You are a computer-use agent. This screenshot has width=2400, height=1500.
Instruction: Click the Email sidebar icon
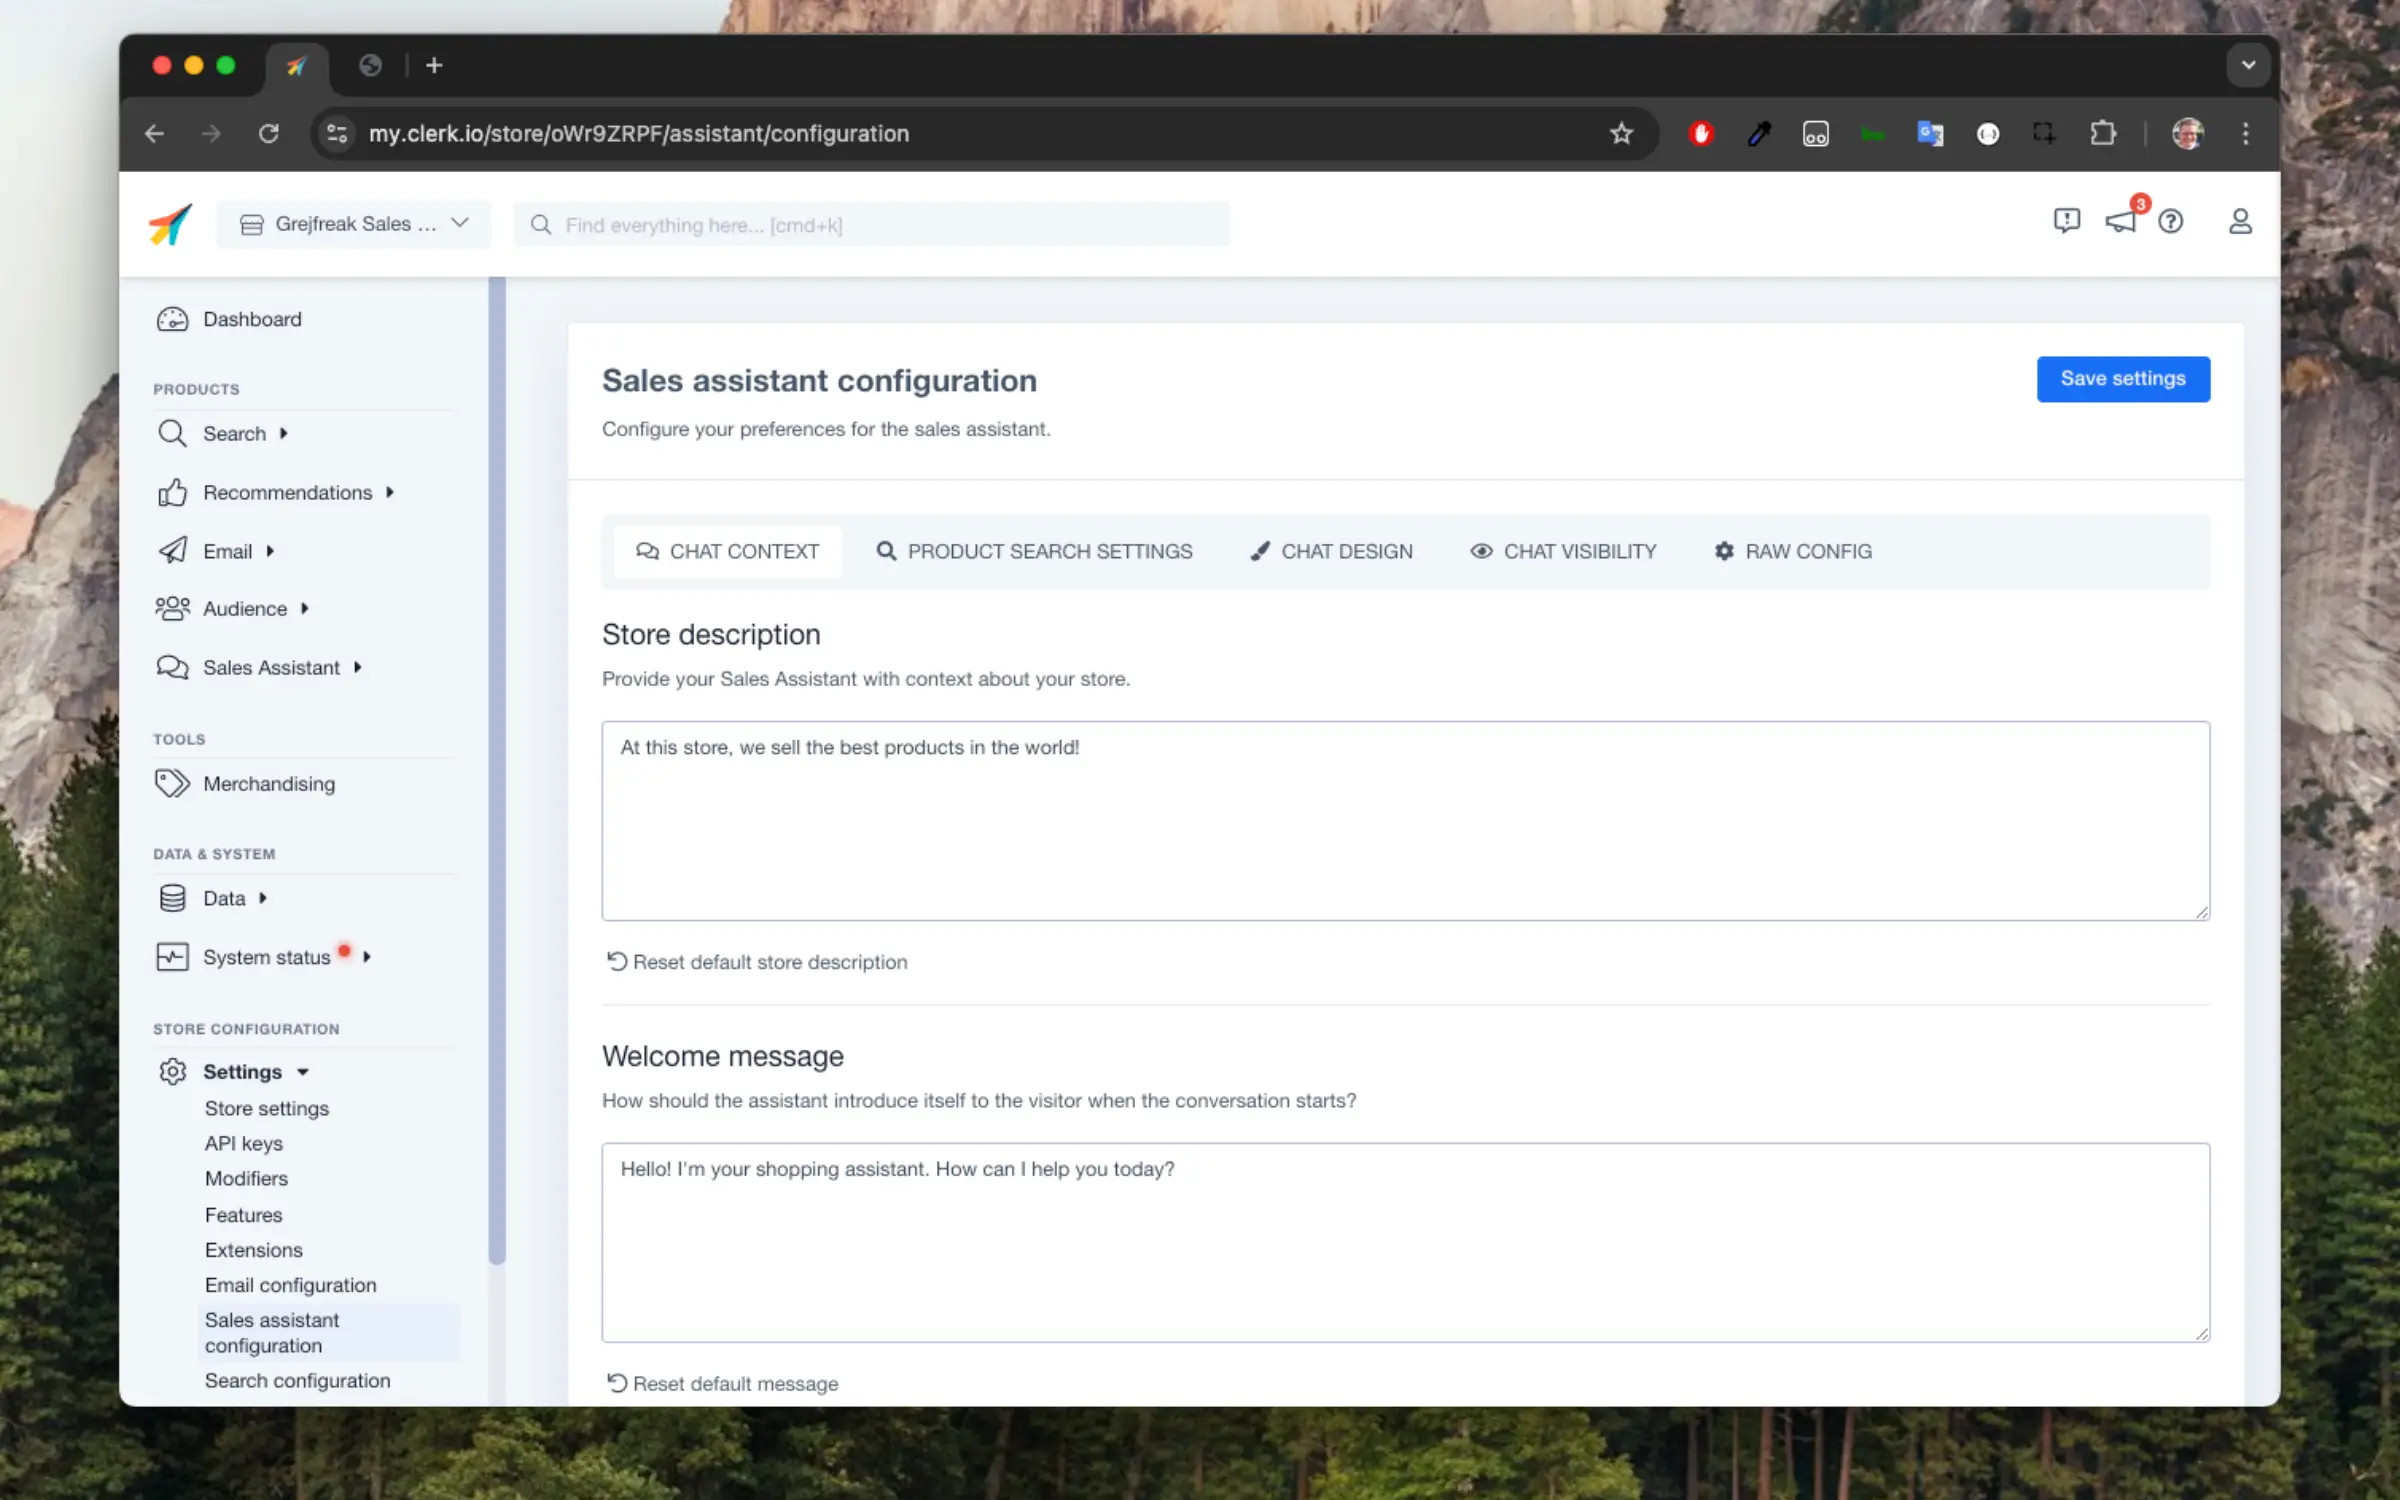(x=171, y=550)
